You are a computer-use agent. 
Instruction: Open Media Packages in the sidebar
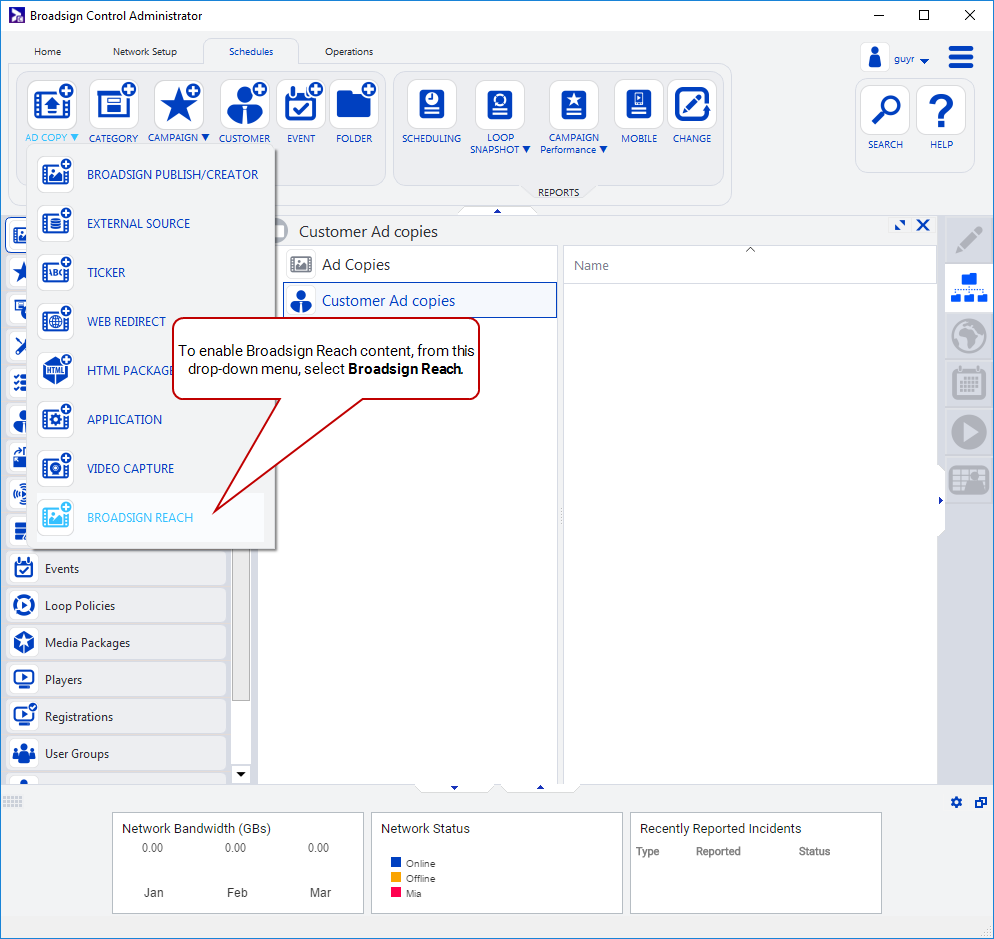117,643
